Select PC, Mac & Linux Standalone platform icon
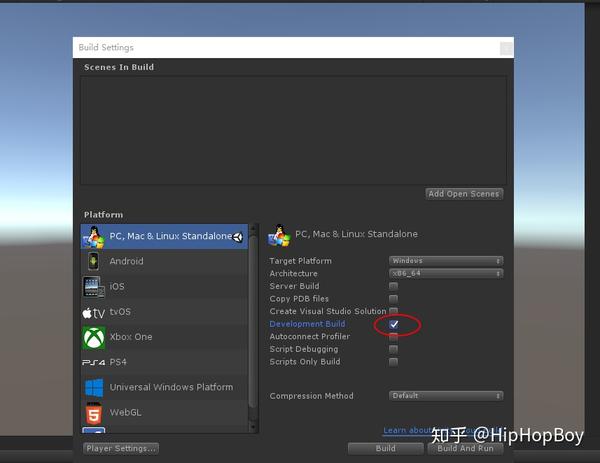This screenshot has height=463, width=600. click(x=94, y=237)
